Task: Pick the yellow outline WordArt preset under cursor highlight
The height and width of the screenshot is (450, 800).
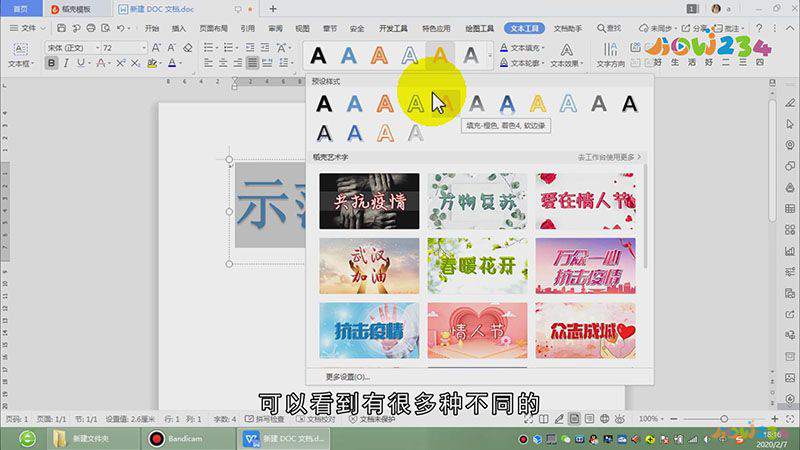Action: [x=415, y=104]
